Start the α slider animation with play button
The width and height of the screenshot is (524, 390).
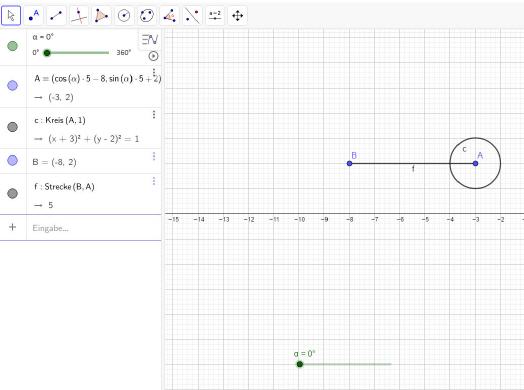pyautogui.click(x=153, y=56)
